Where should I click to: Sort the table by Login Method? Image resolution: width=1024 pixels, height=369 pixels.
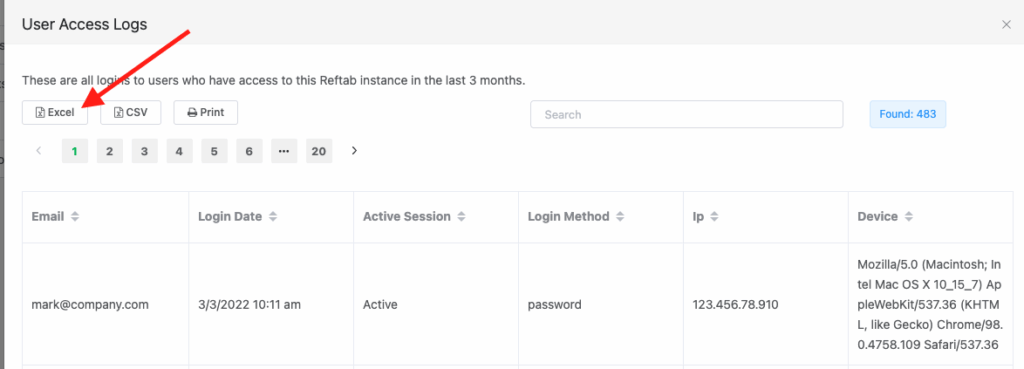point(620,217)
